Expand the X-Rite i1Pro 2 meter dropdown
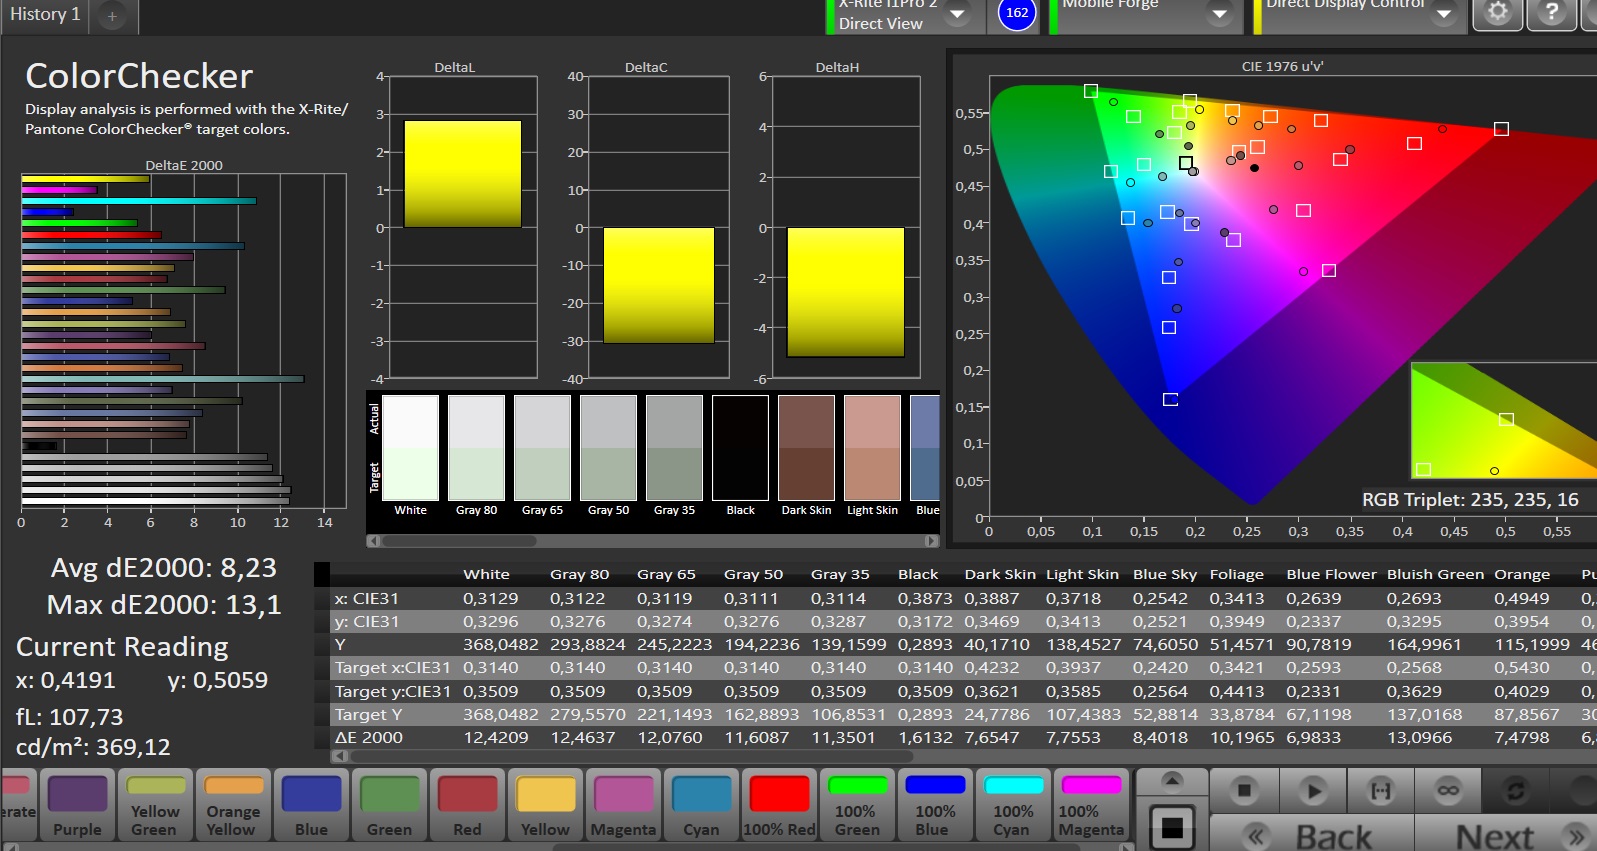The image size is (1597, 851). click(957, 14)
